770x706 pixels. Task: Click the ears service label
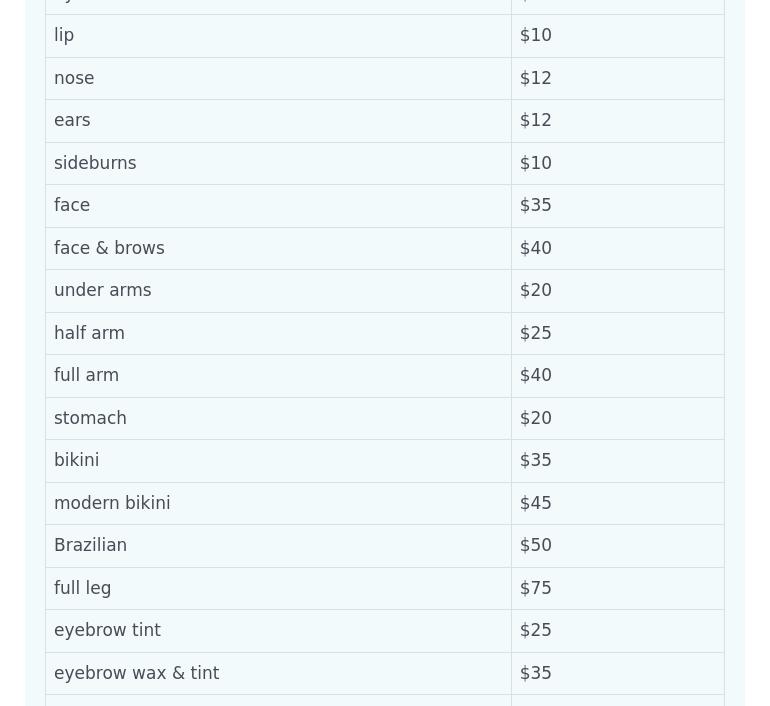coord(72,120)
